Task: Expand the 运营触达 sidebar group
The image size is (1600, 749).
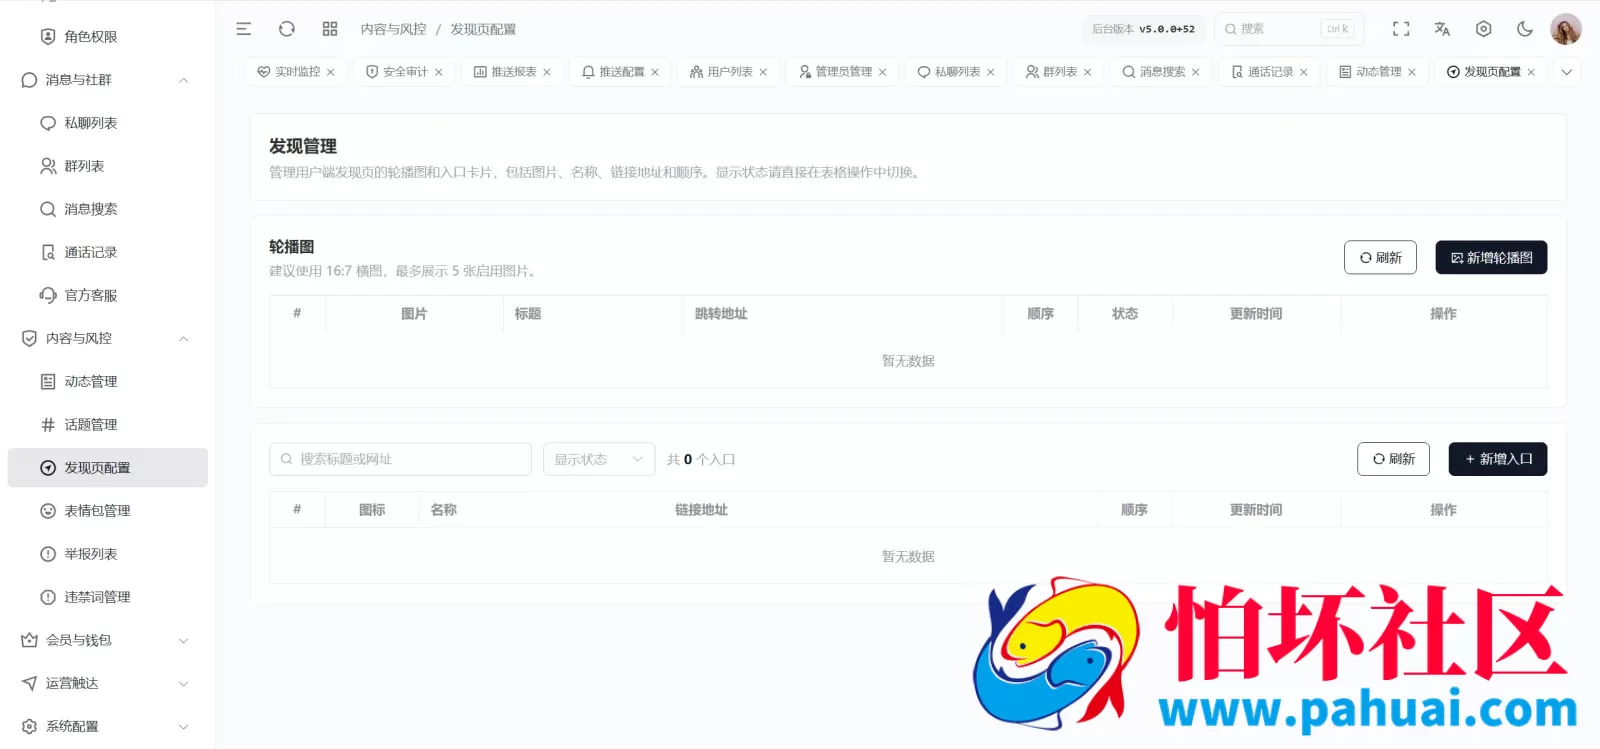Action: click(x=108, y=683)
